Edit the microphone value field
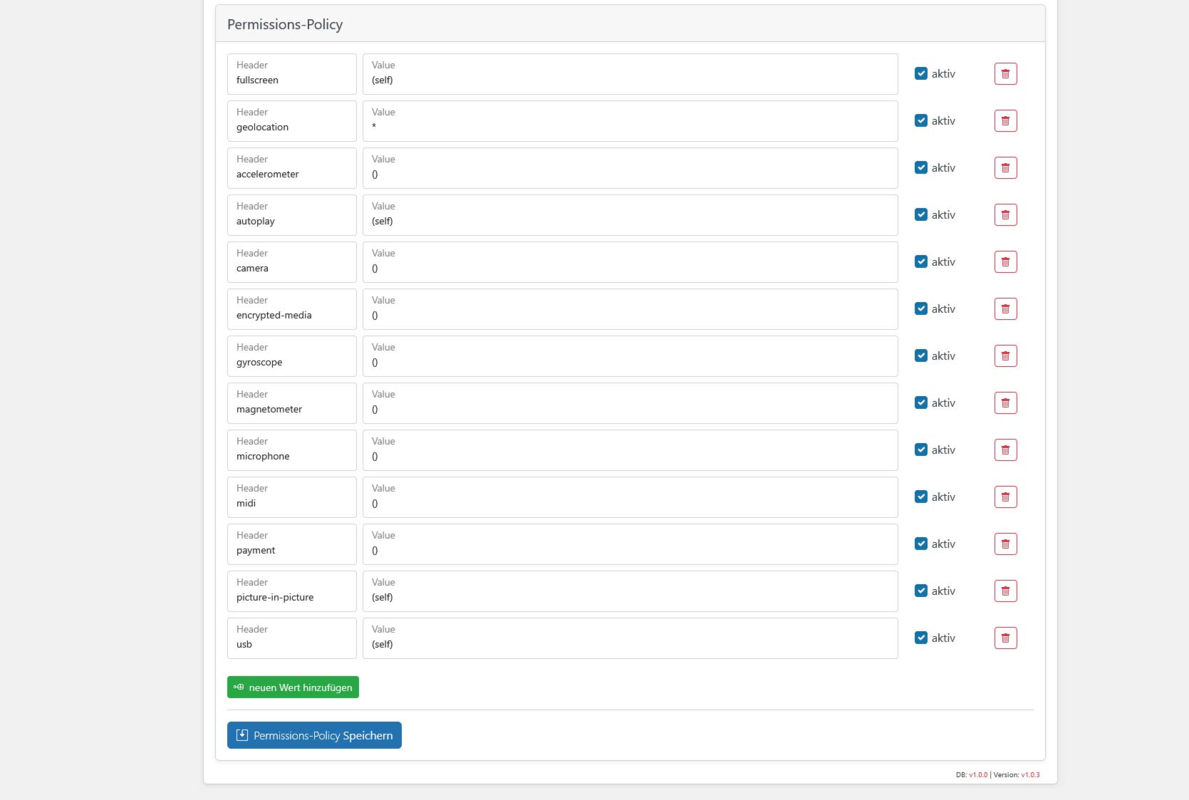This screenshot has width=1189, height=800. tap(630, 450)
